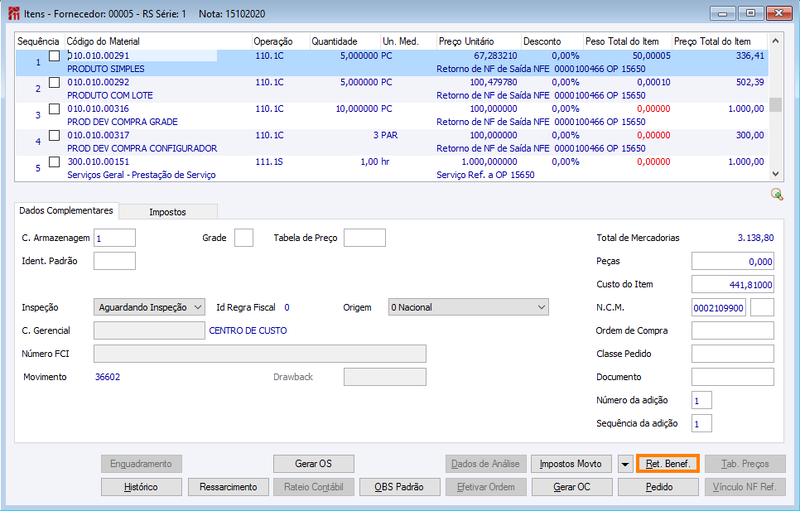Click the 67,283210 unit price cell
This screenshot has width=800, height=511.
[x=495, y=56]
